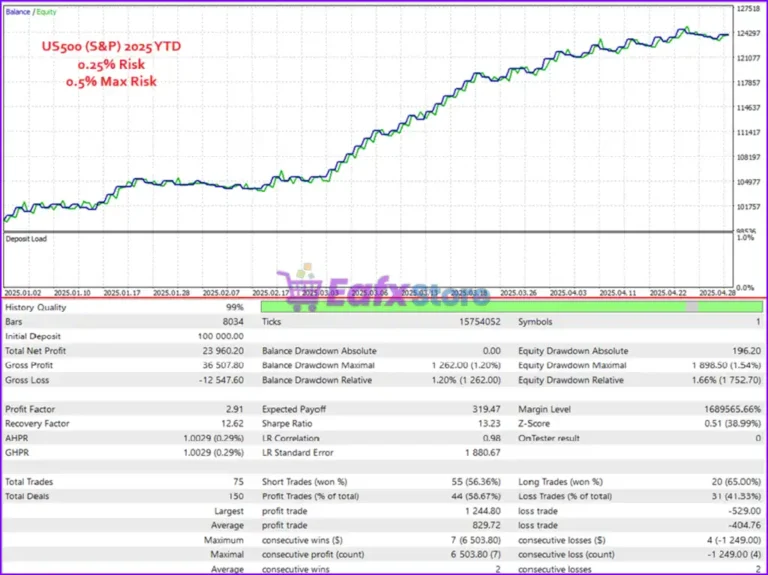Select the Ticks value 15754052
This screenshot has width=768, height=575.
[480, 322]
